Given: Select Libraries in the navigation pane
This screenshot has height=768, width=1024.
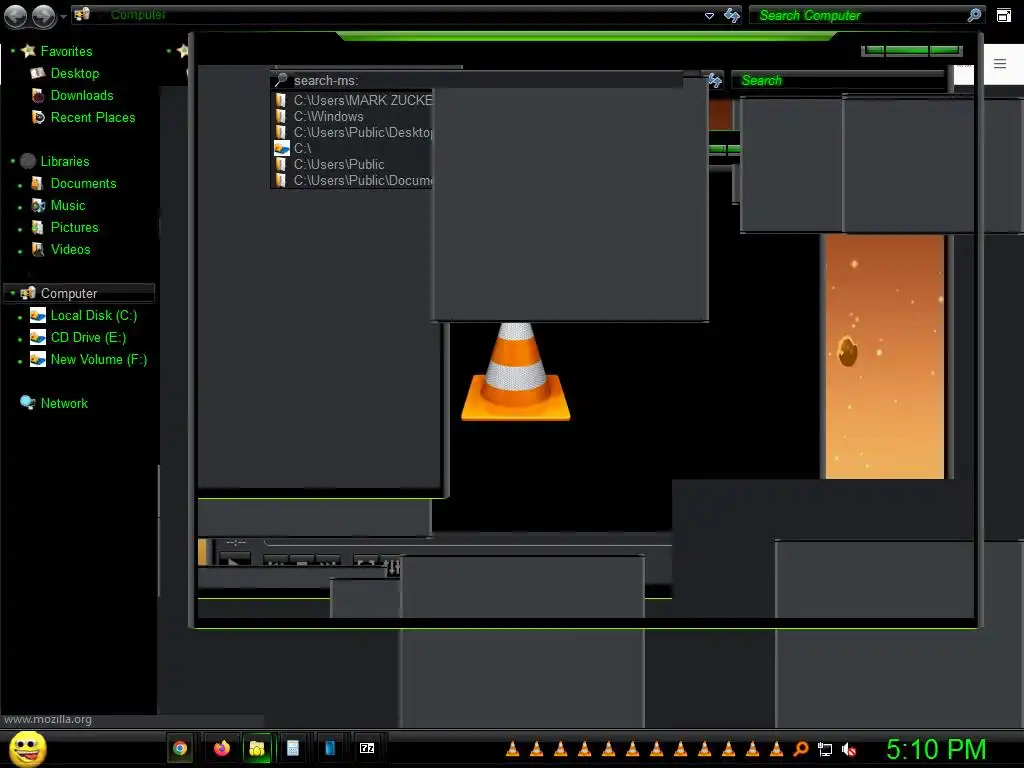Looking at the screenshot, I should click(65, 161).
